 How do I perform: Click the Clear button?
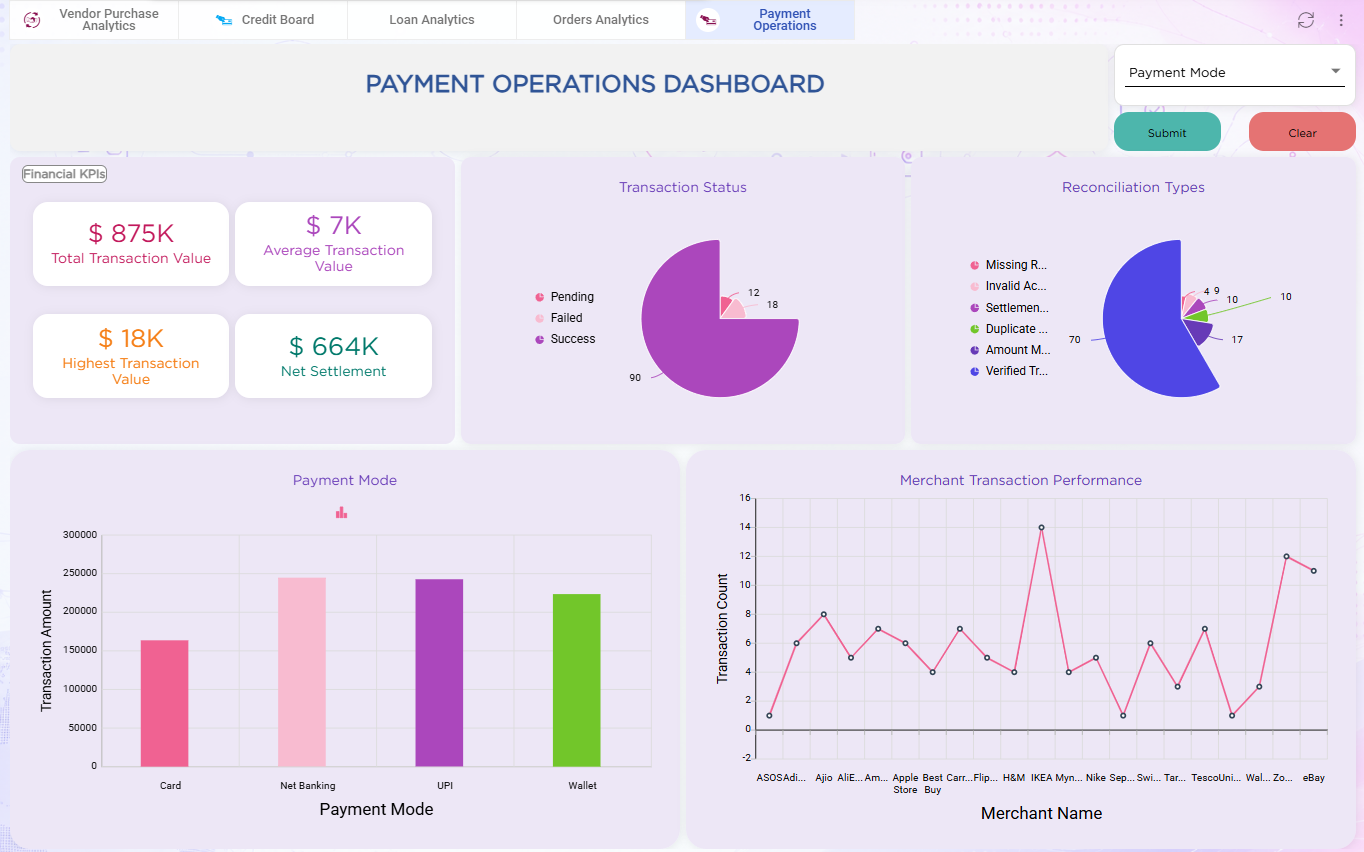(1302, 132)
